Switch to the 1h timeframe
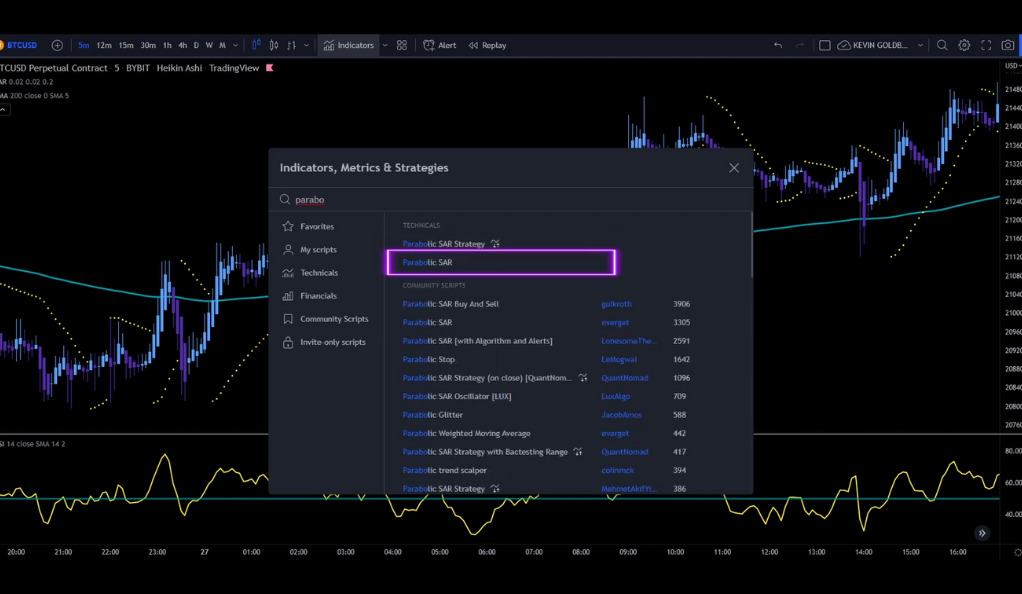This screenshot has height=594, width=1022. 167,45
